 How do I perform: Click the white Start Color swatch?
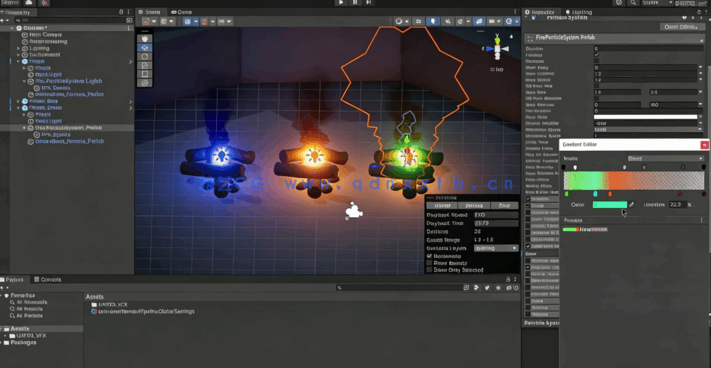[x=645, y=117]
